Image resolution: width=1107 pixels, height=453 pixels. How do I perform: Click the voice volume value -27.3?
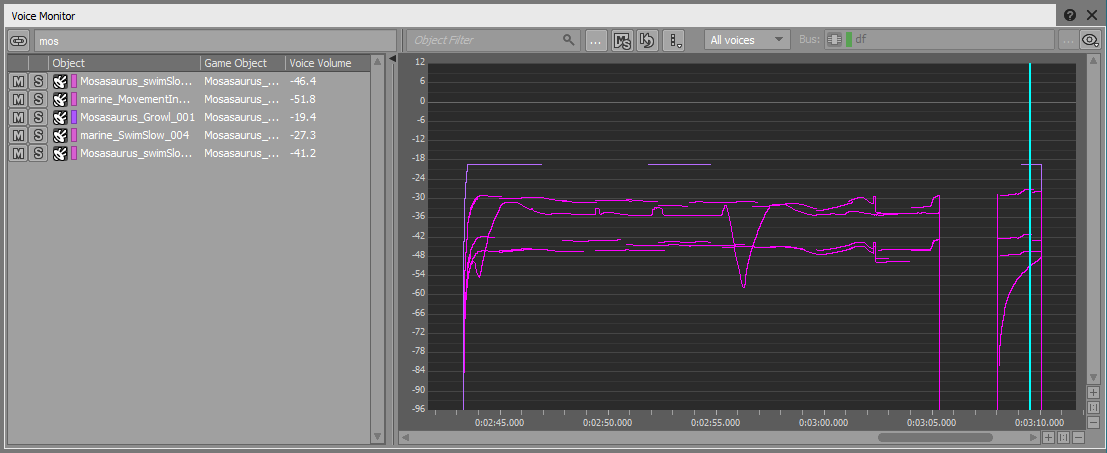click(x=302, y=135)
